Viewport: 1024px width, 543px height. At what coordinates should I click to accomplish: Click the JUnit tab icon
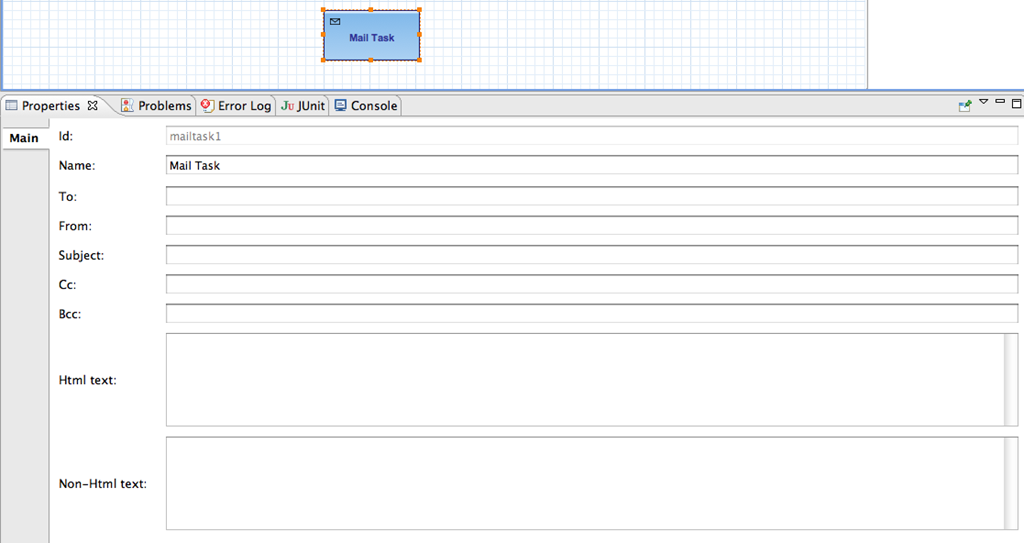[x=287, y=106]
